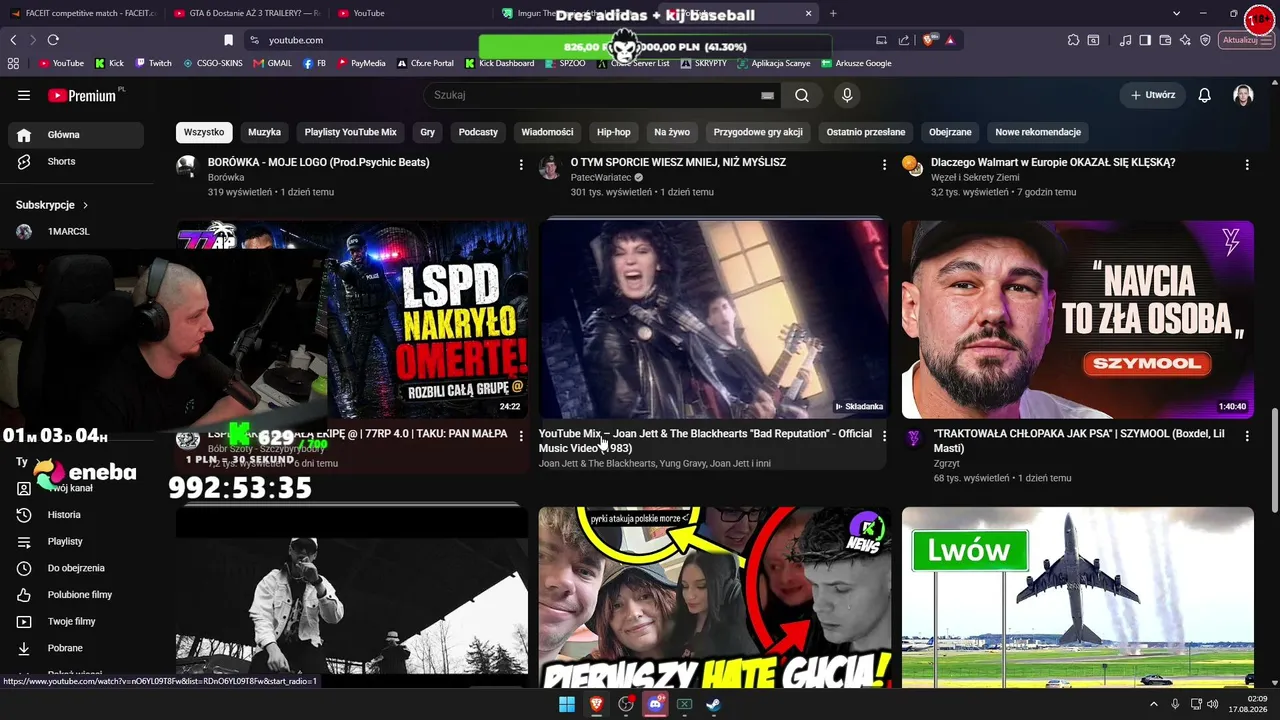Screen dimensions: 1280x720
Task: Select the Obejrzane filter chip
Action: click(x=950, y=132)
